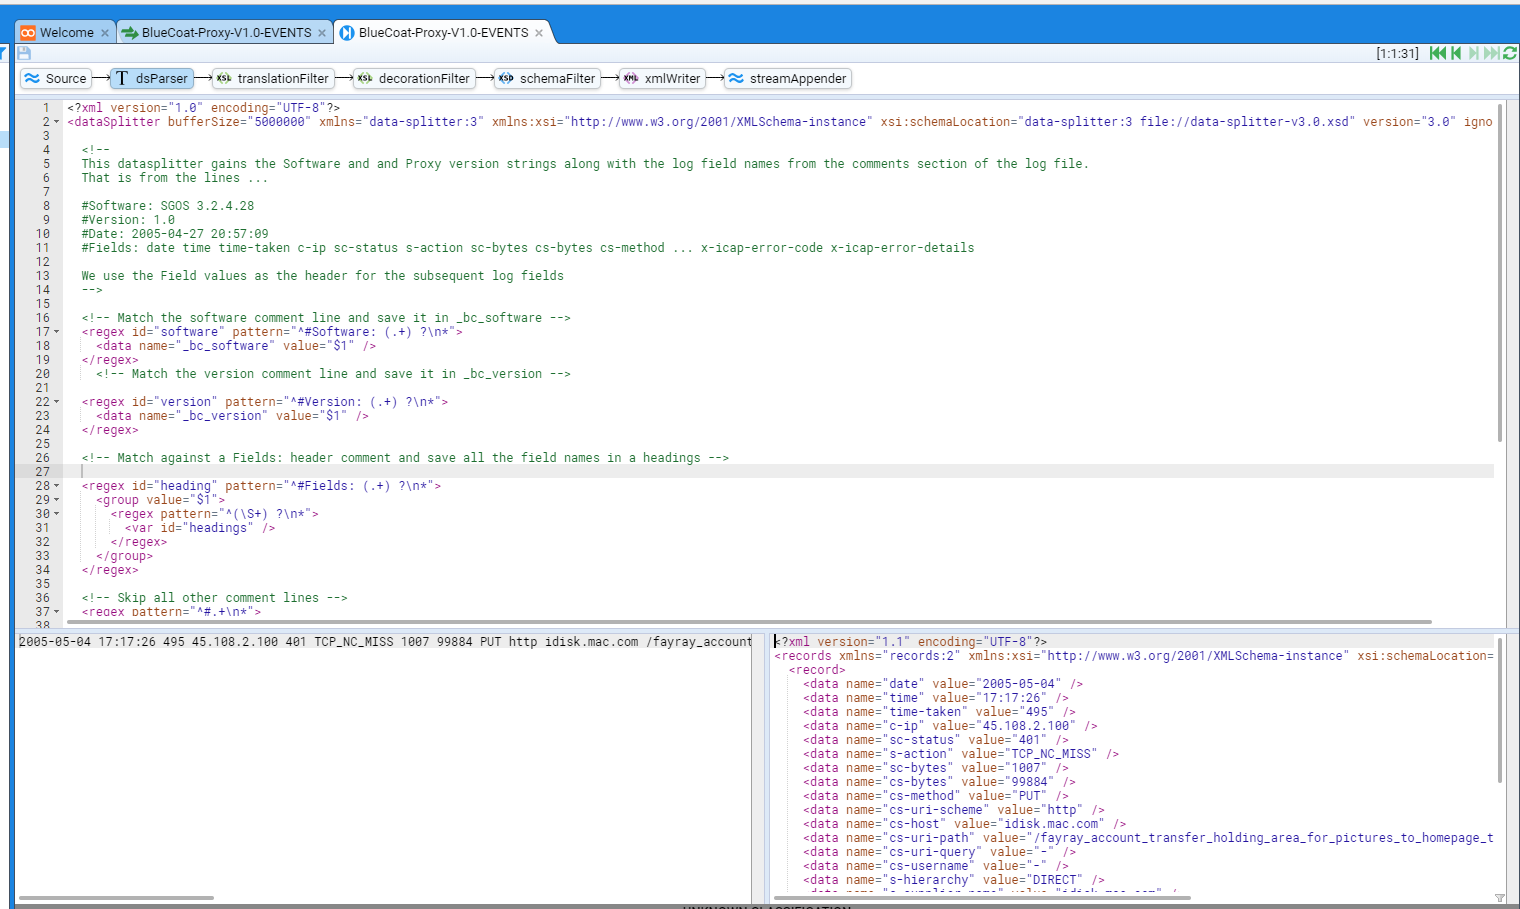The image size is (1520, 909).
Task: Select the xmlWriter pipeline element
Action: (661, 79)
